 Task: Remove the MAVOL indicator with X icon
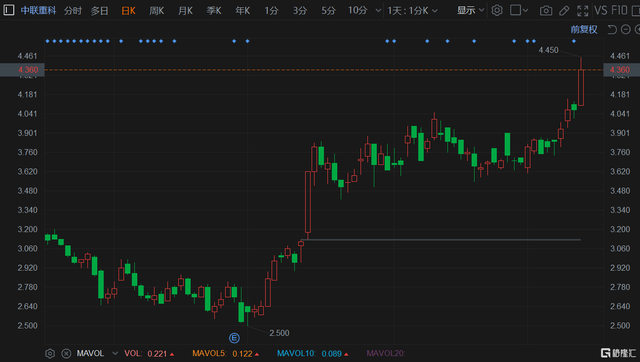tap(66, 353)
